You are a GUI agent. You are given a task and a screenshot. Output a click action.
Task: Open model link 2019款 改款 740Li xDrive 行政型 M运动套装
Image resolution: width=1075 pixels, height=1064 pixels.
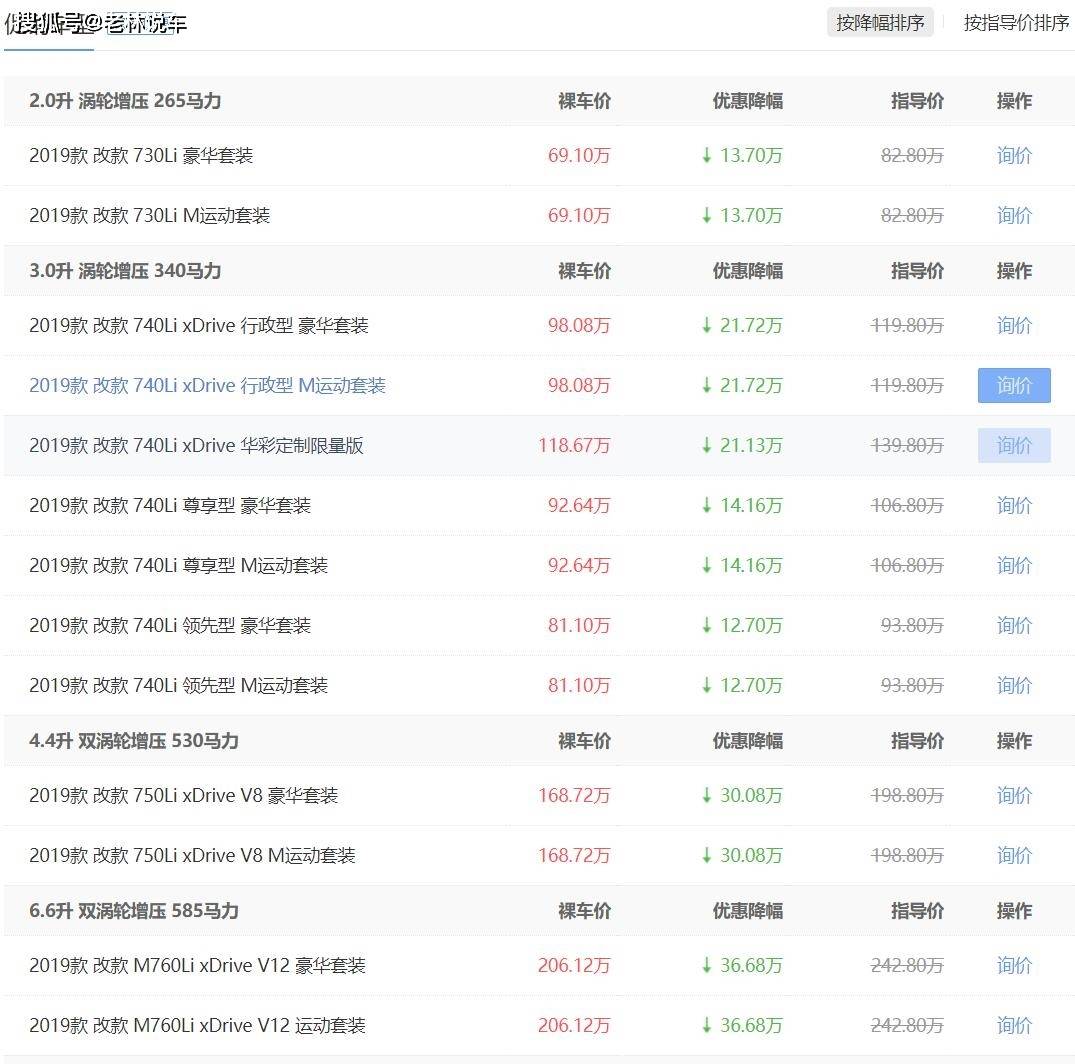point(207,386)
